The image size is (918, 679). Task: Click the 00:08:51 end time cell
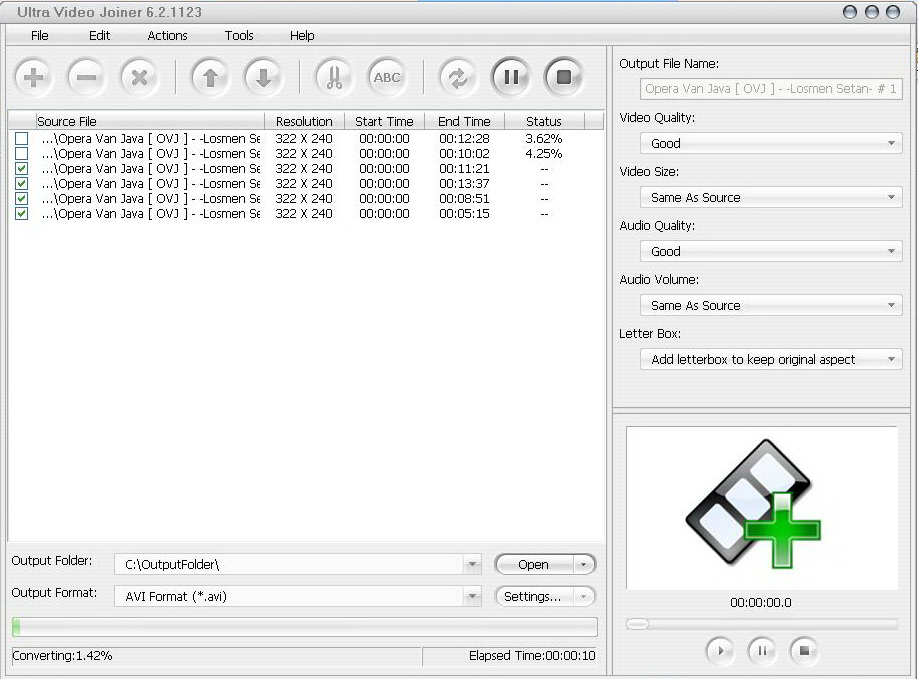464,198
